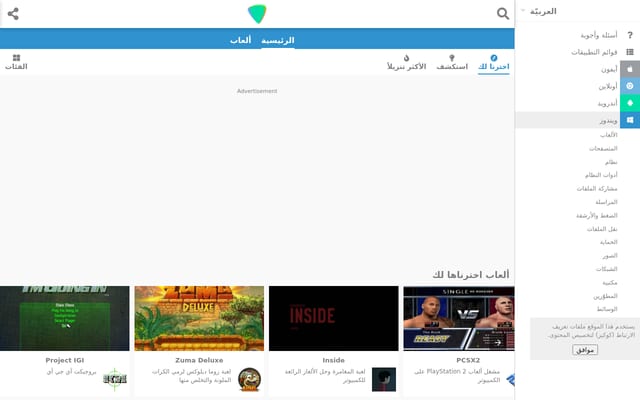Select the gray Apple iPhone platform icon
Screen dimensions: 640x400
[630, 69]
